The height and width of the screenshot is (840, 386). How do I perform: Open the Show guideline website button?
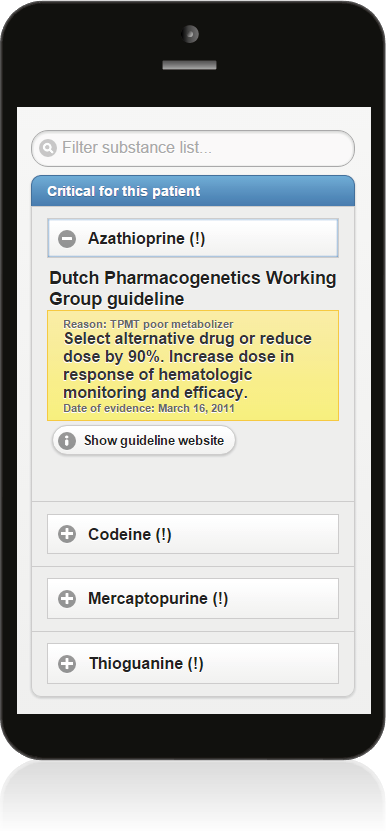pos(143,440)
